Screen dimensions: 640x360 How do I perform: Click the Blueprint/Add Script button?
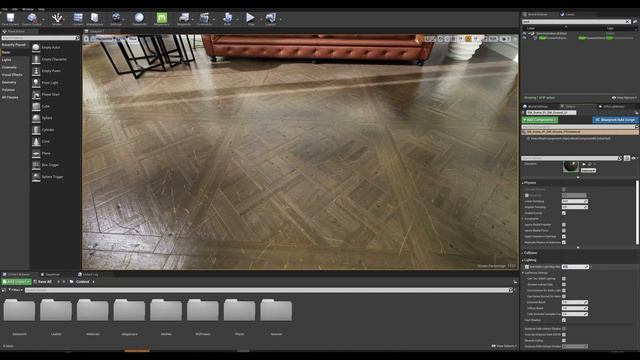(x=615, y=120)
